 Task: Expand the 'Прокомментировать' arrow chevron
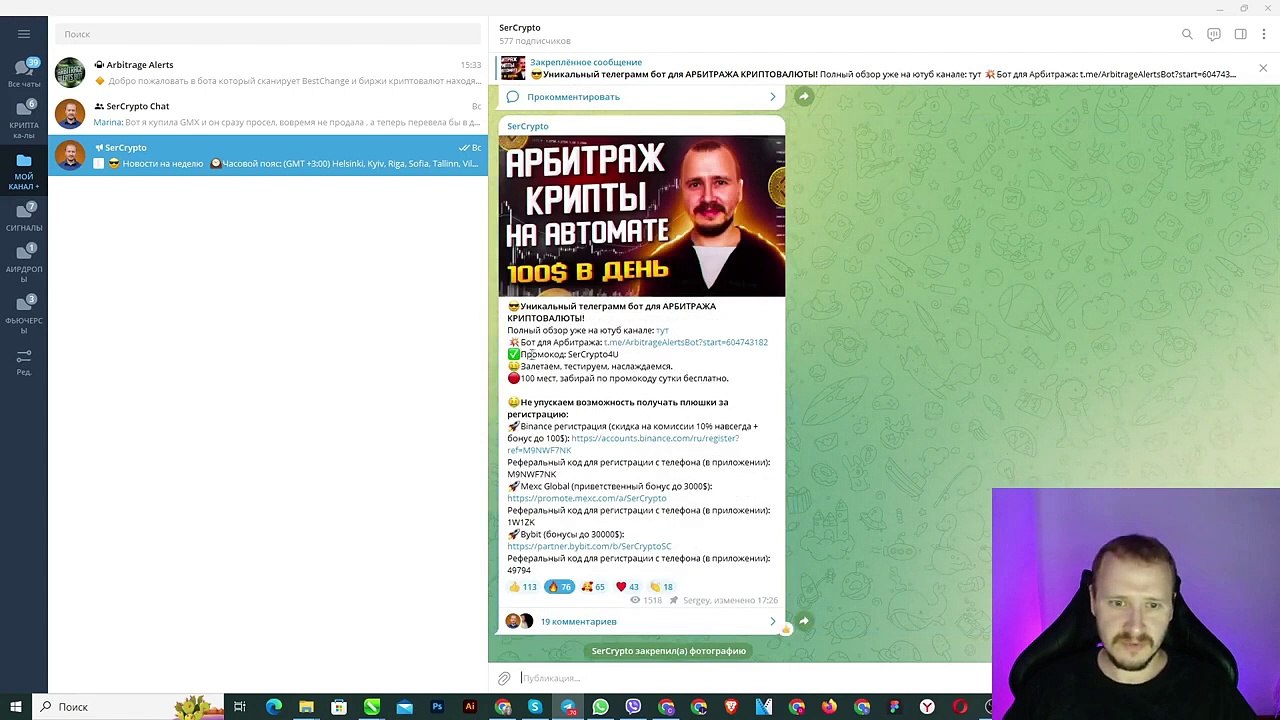(772, 97)
